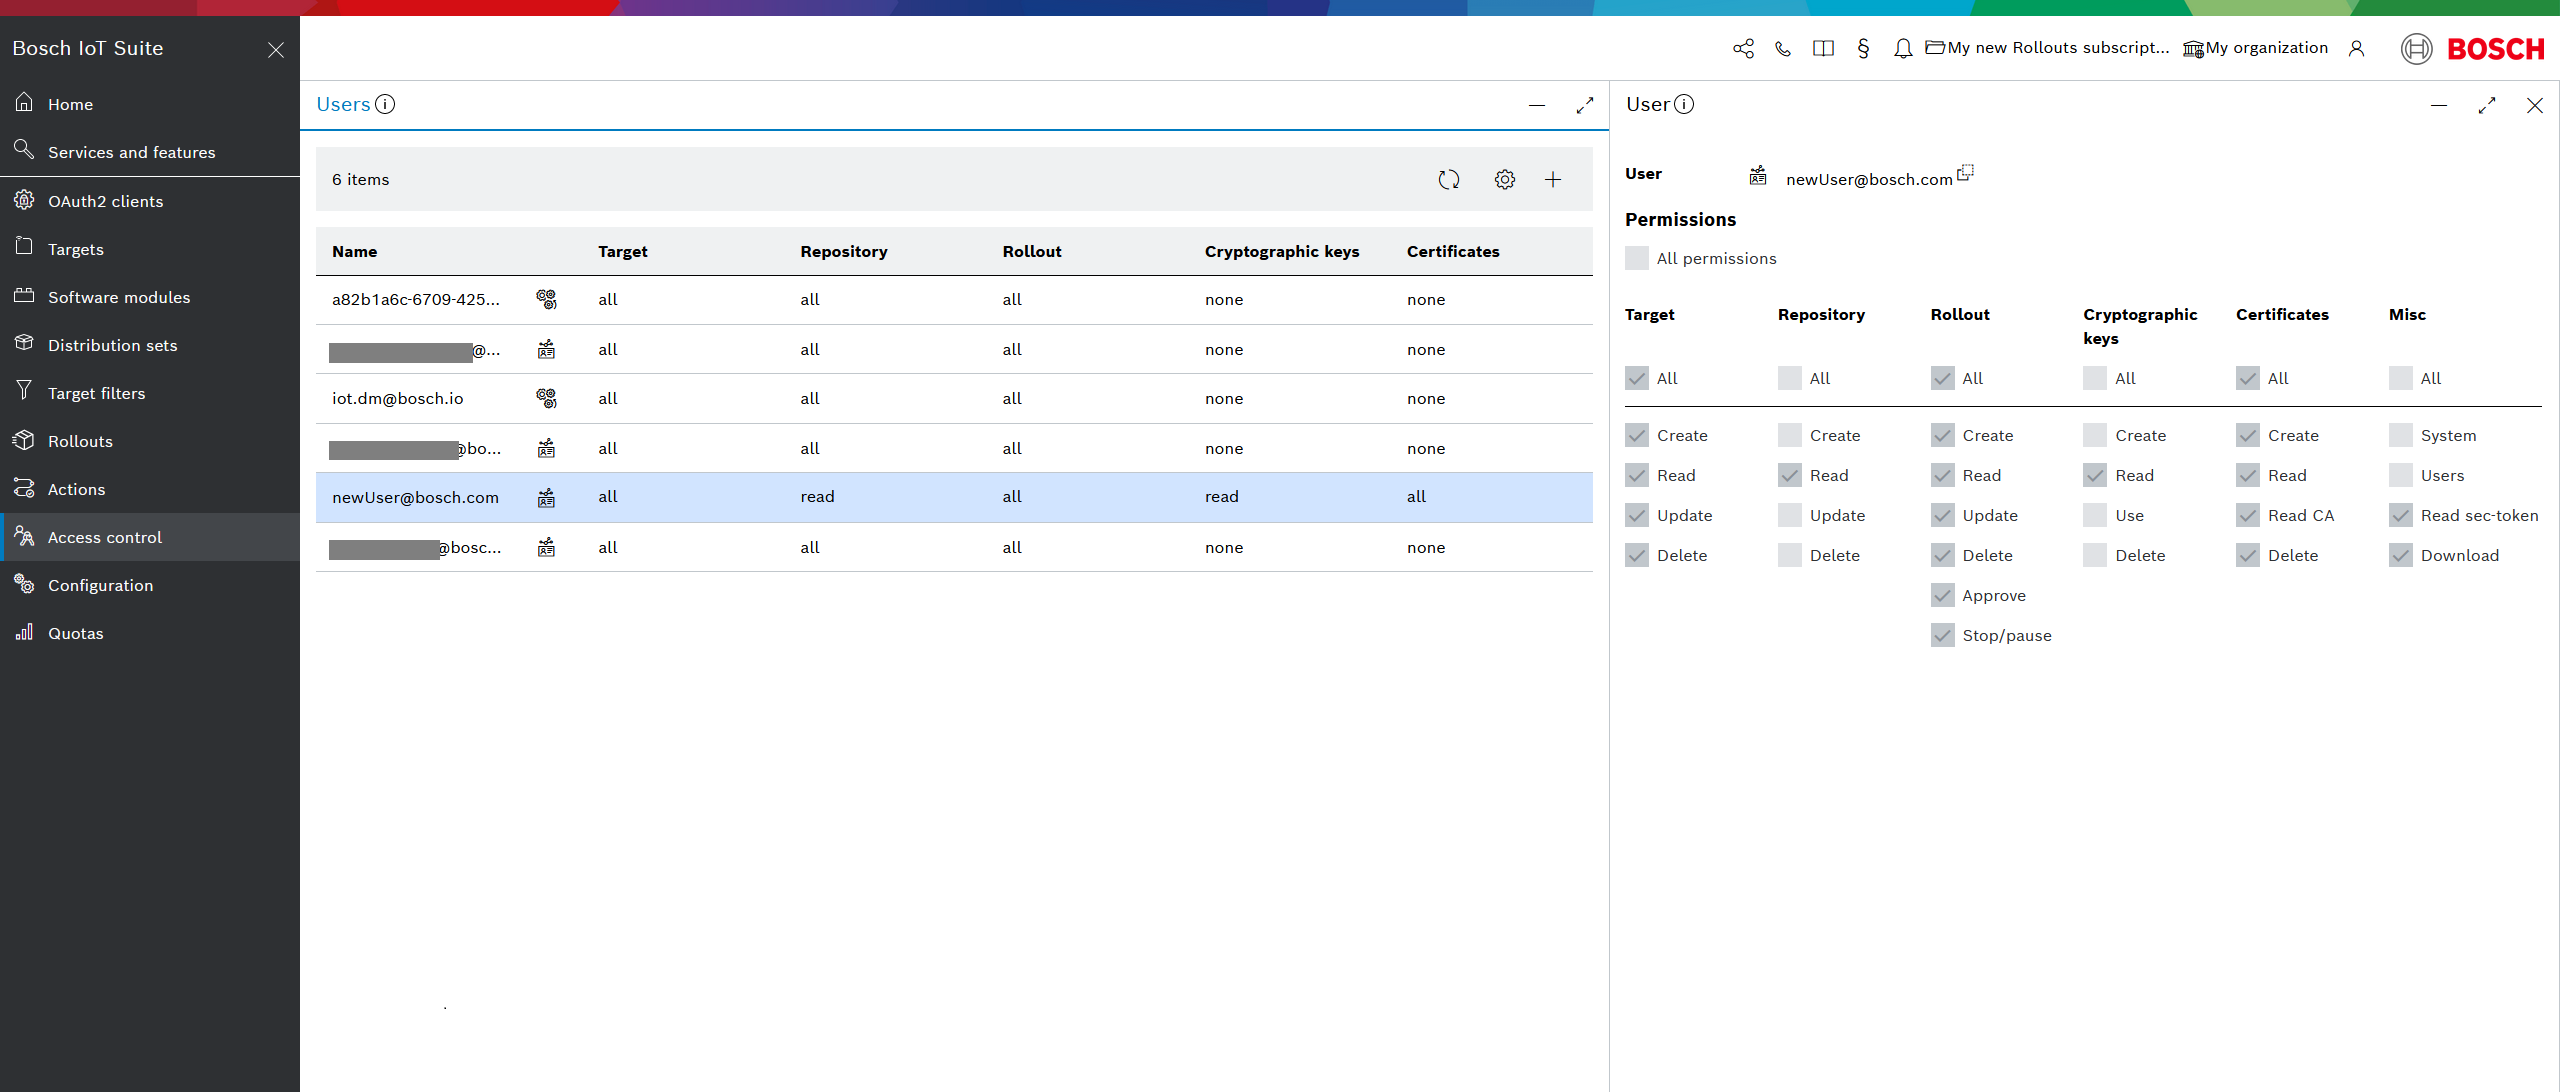
Task: Copy newUser@bosch.com to clipboard icon
Action: (1965, 173)
